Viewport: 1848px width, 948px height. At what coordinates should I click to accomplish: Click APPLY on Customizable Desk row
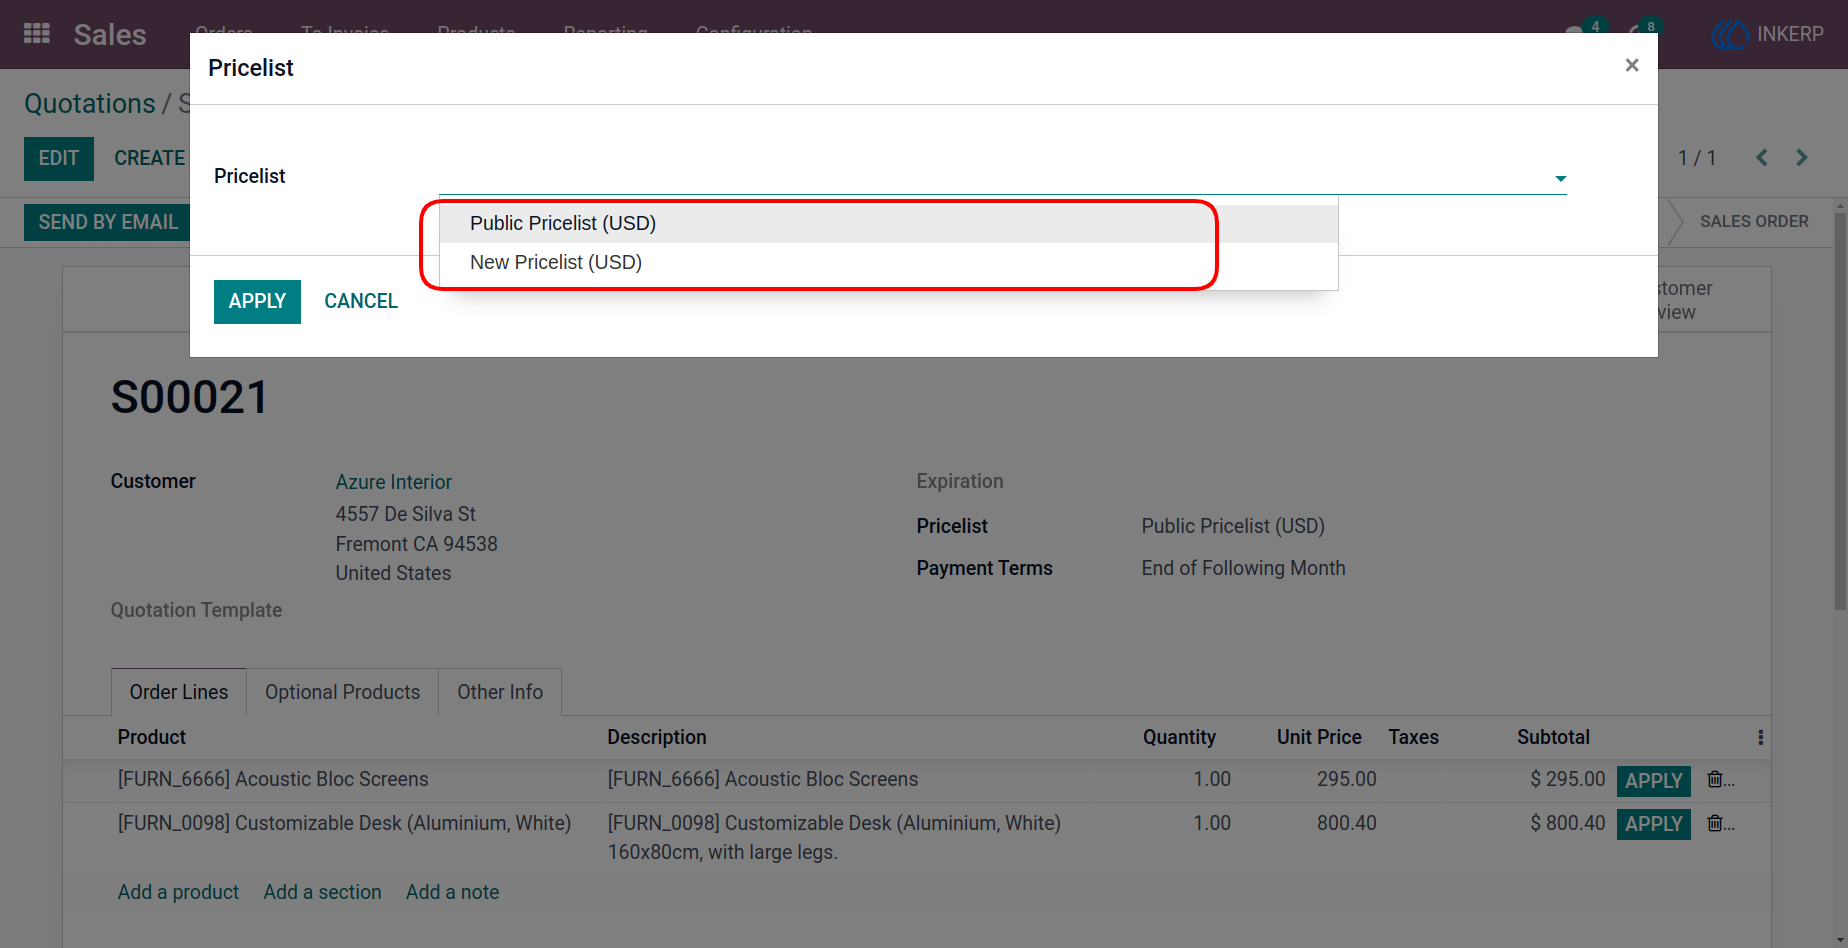[x=1654, y=824]
